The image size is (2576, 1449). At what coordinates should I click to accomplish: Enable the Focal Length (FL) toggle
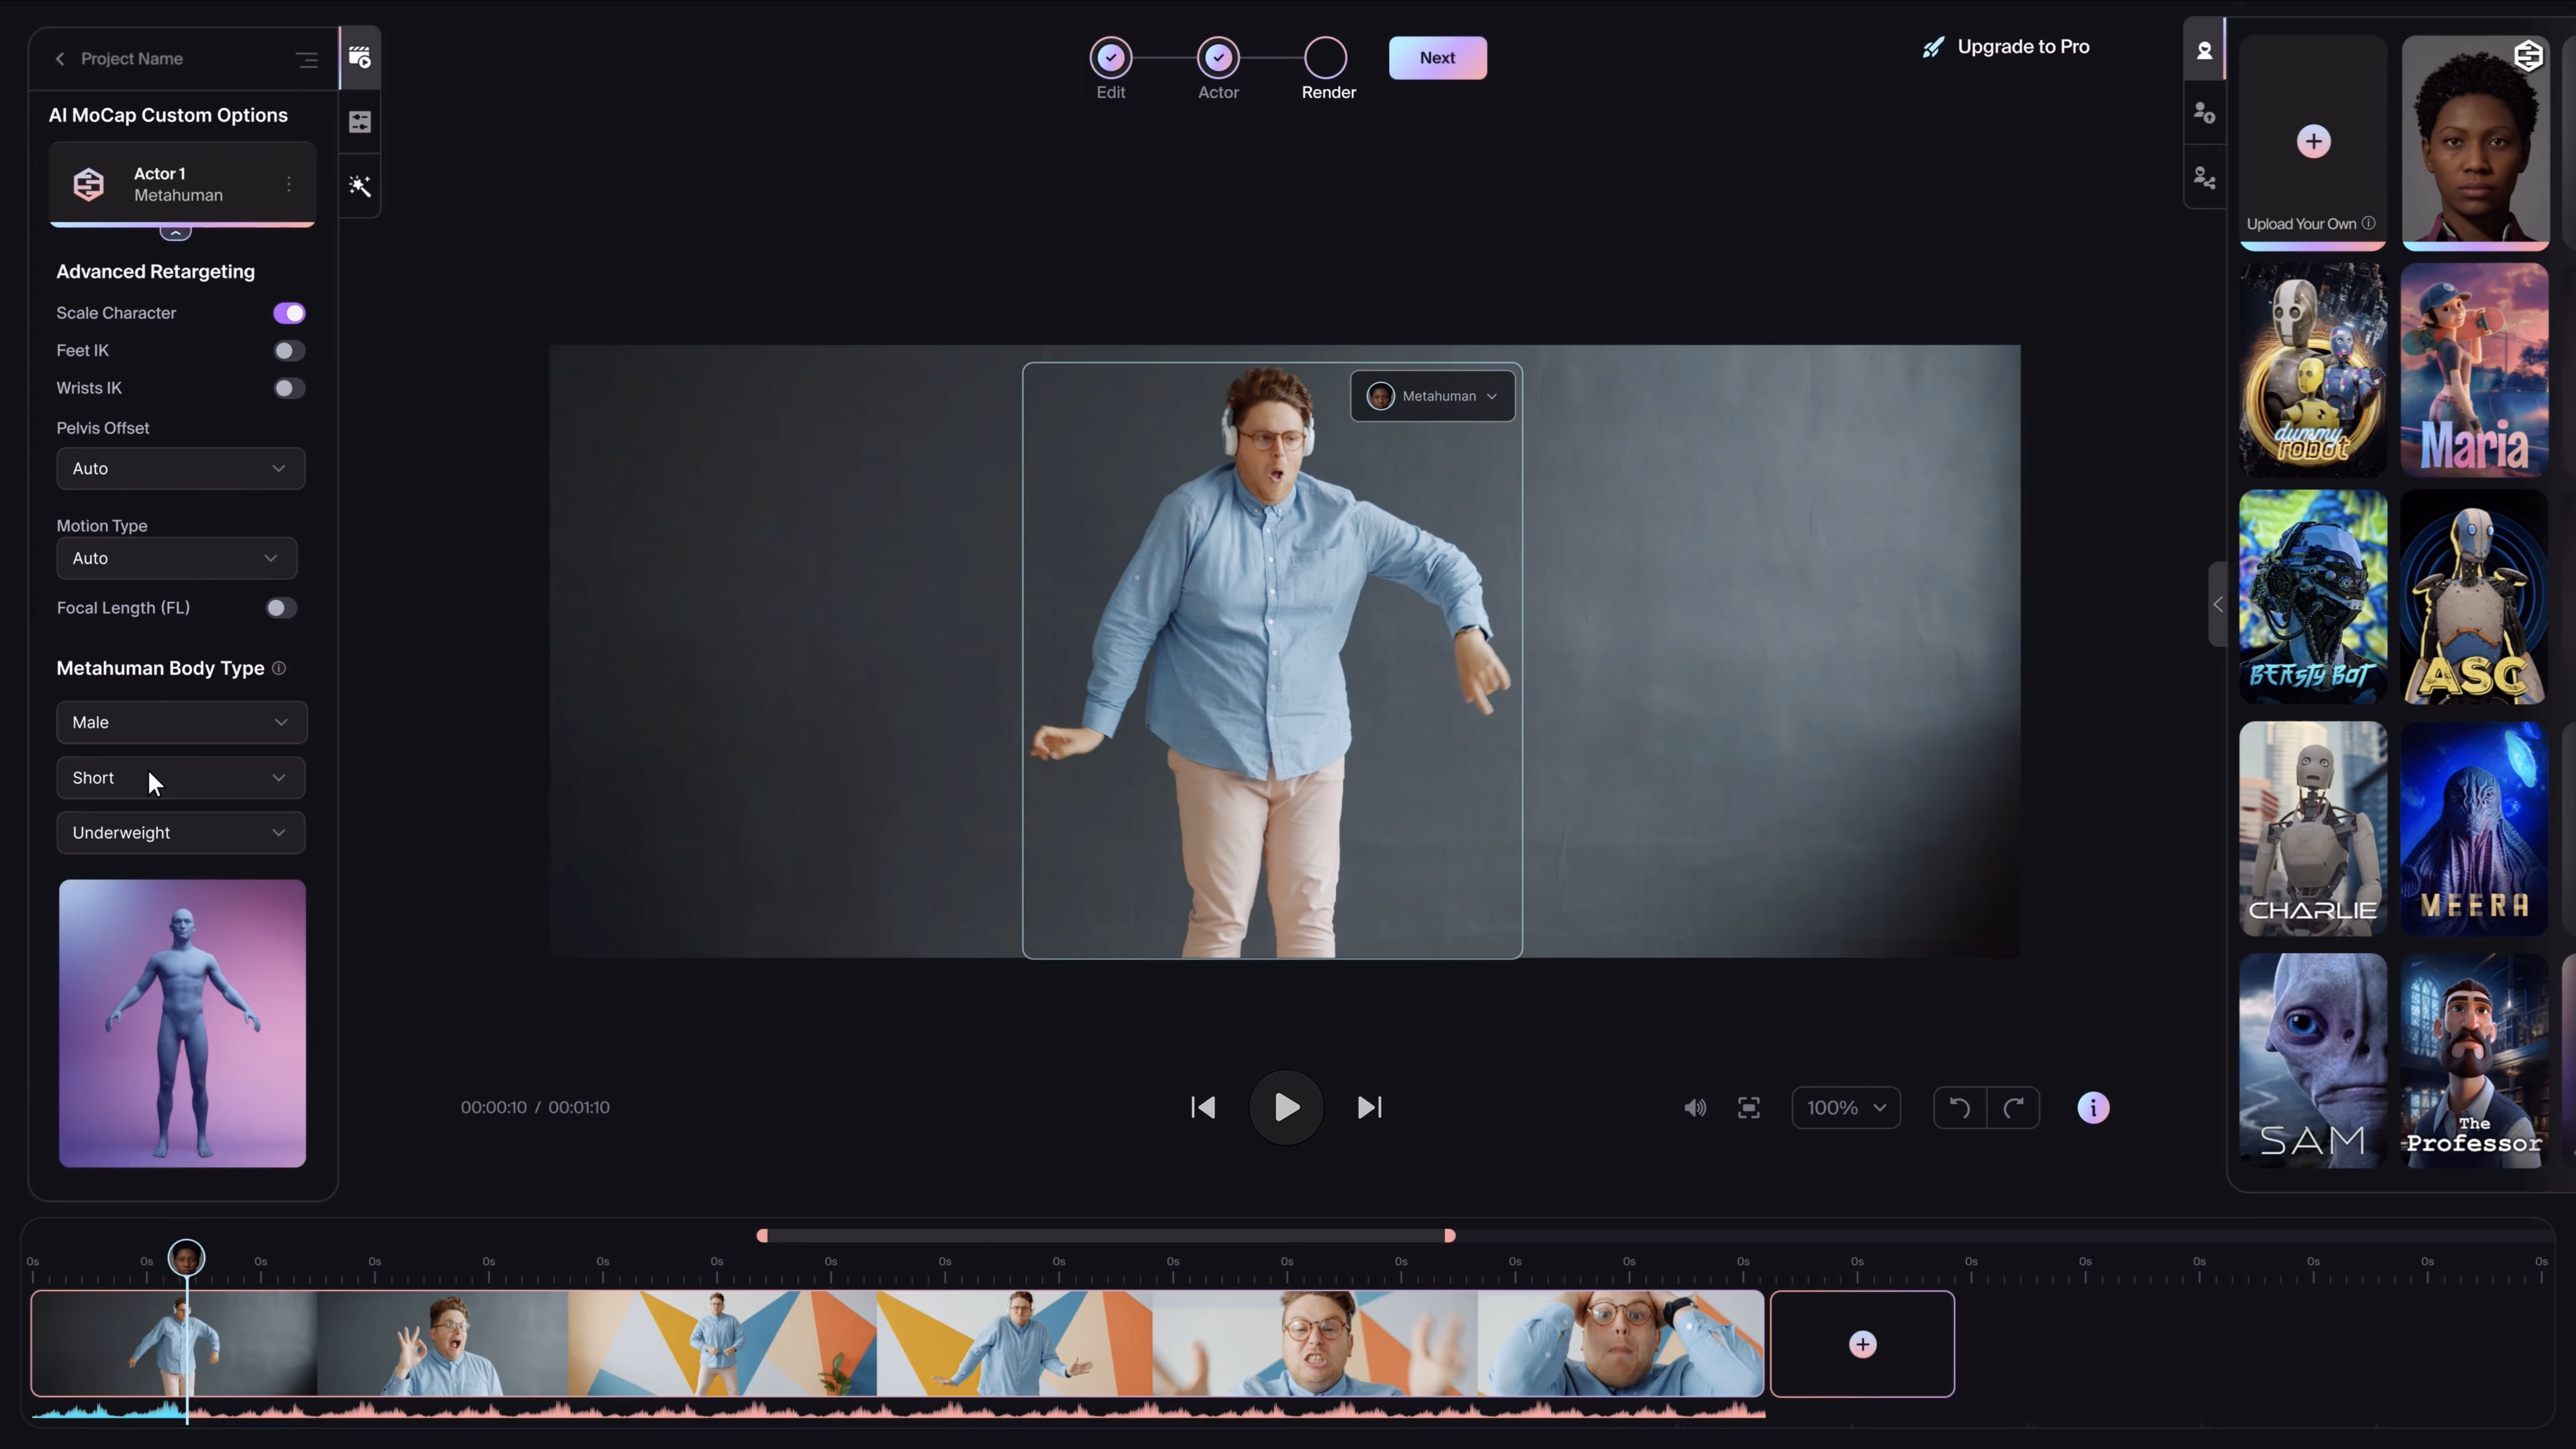coord(280,607)
